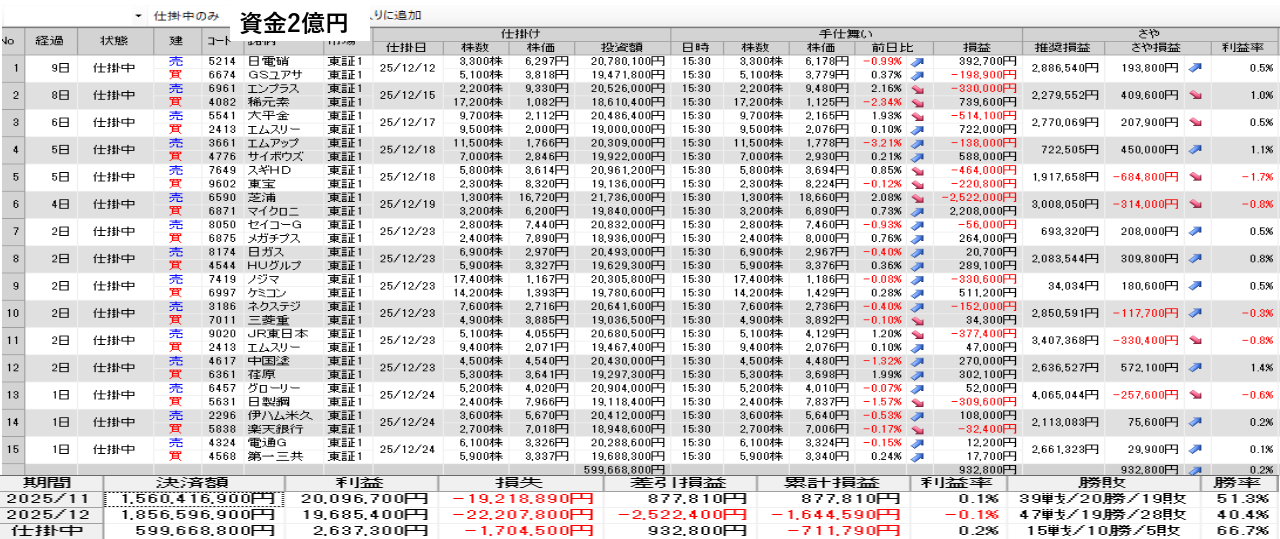Click the さや損益 up arrow in row 1
Image resolution: width=1280 pixels, height=539 pixels.
point(1195,68)
